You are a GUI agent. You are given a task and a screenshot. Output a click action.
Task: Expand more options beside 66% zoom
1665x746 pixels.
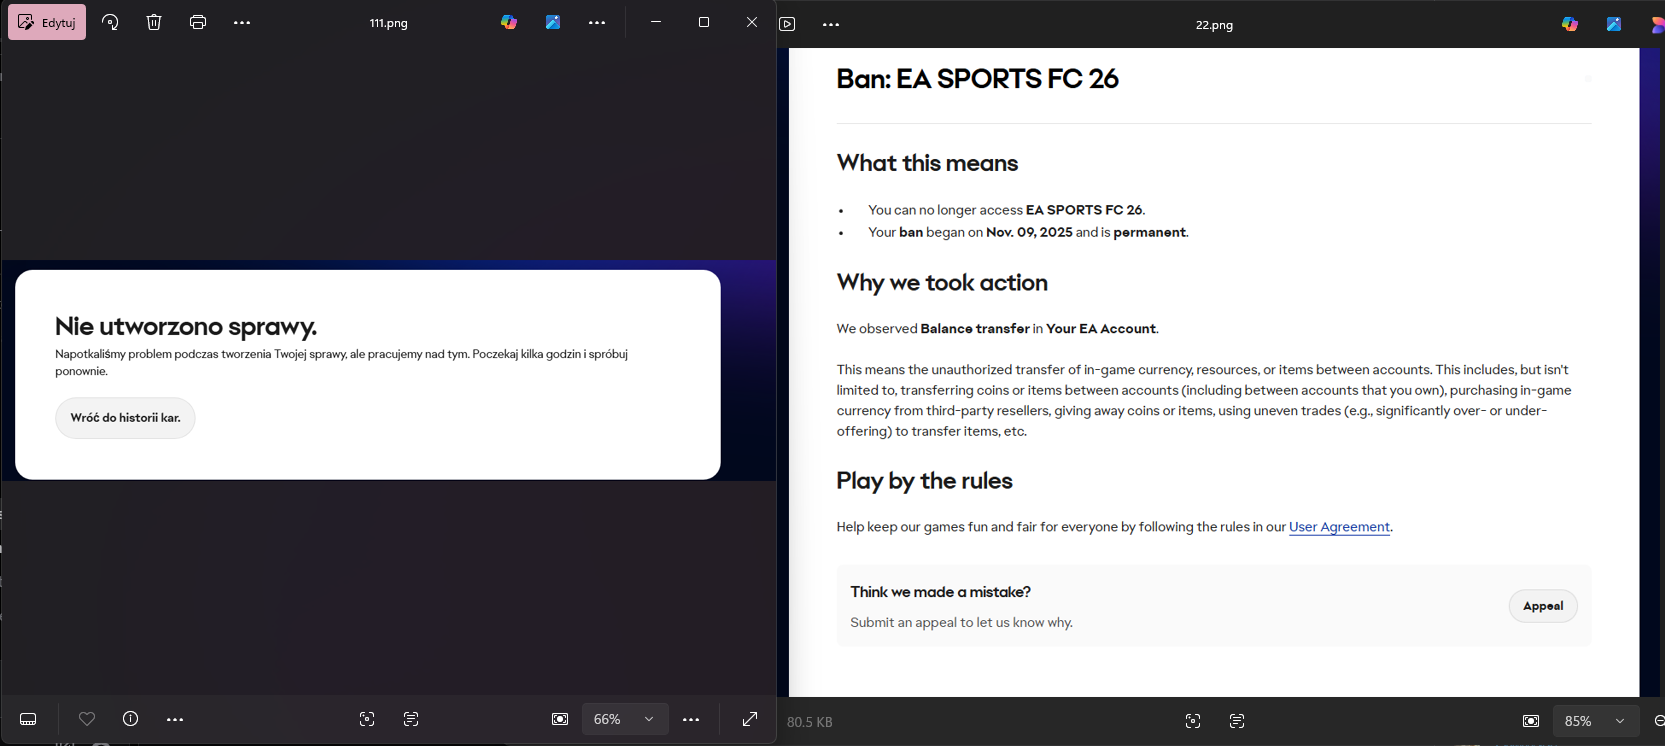[691, 719]
